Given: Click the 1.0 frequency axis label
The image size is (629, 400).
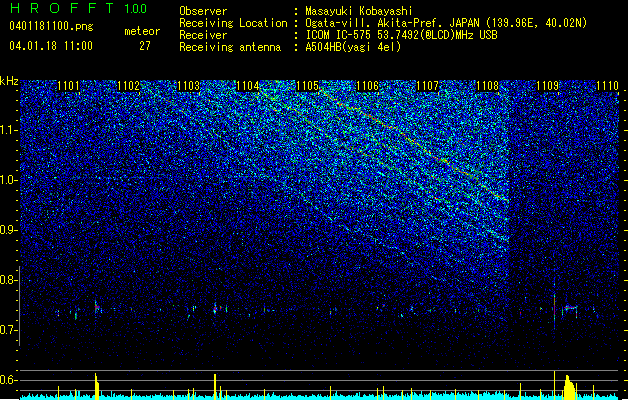Looking at the screenshot, I should pyautogui.click(x=9, y=180).
